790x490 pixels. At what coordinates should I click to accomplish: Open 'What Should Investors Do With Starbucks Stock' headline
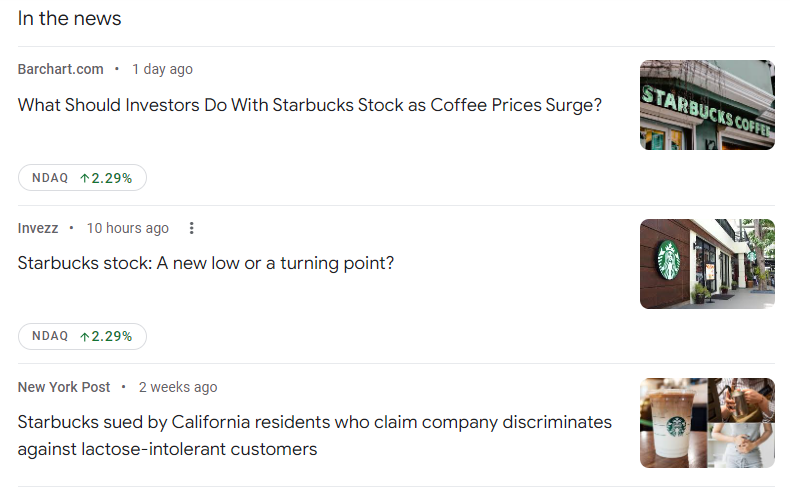[x=310, y=105]
